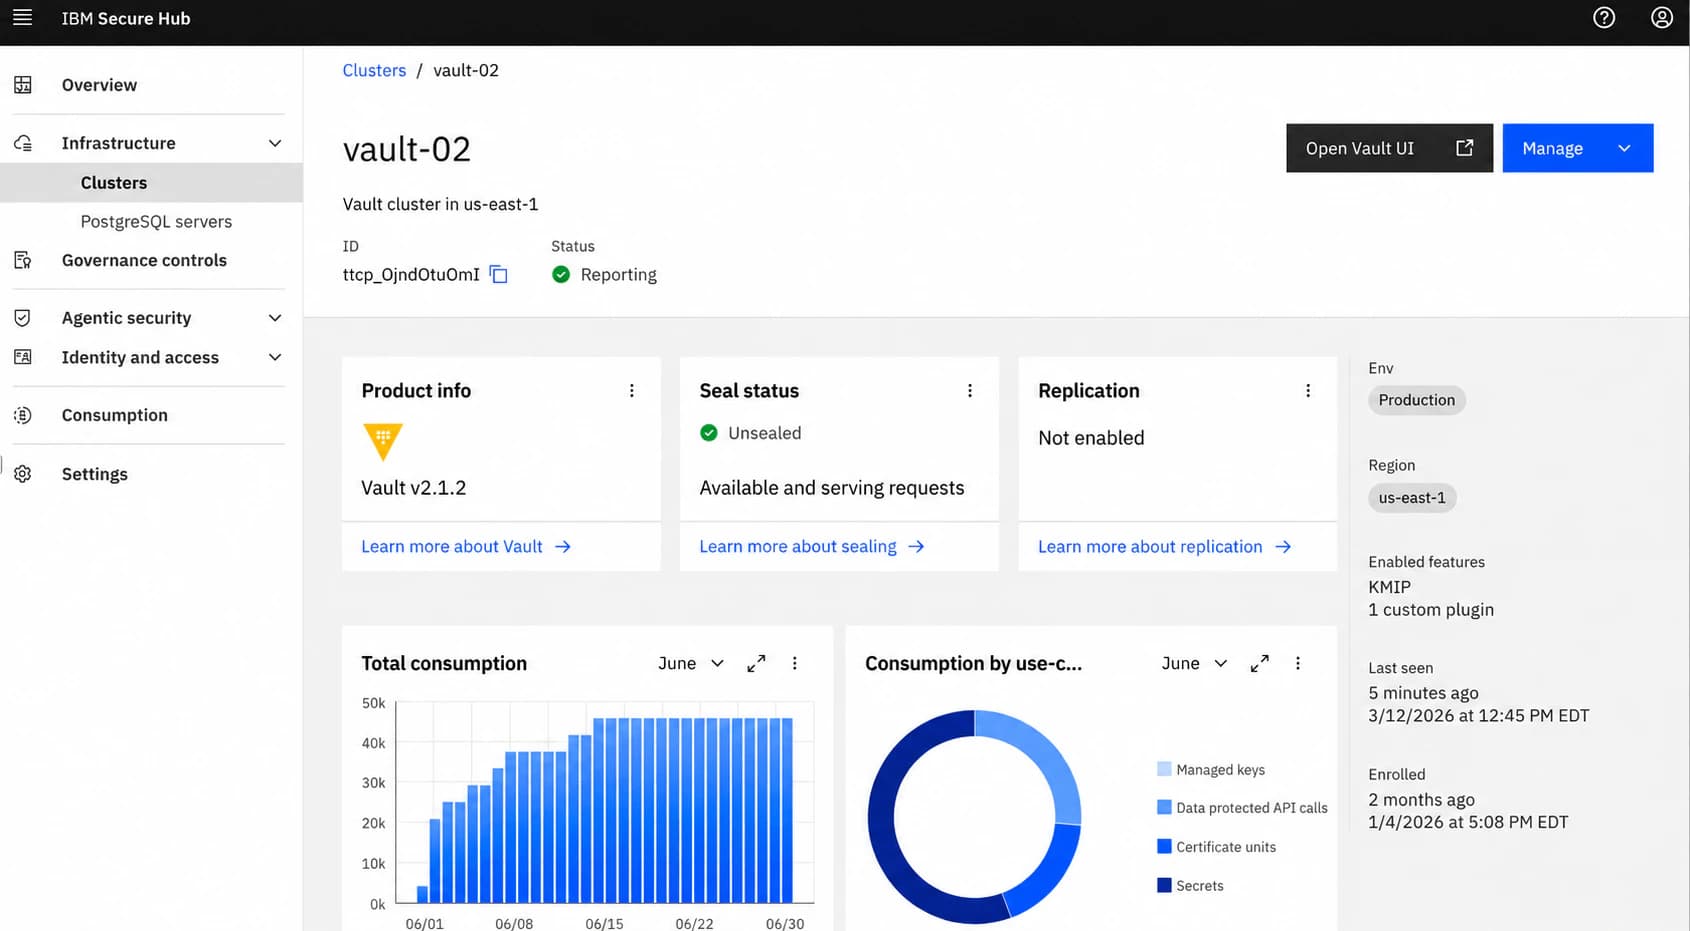This screenshot has height=931, width=1690.
Task: Open the user profile icon
Action: pyautogui.click(x=1662, y=18)
